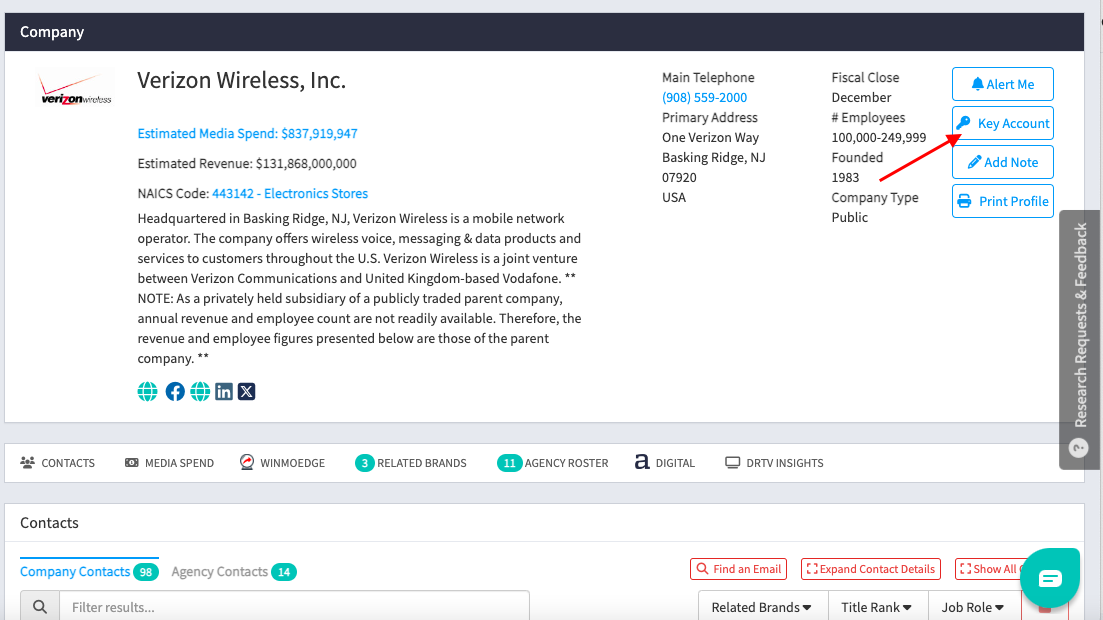The height and width of the screenshot is (620, 1103).
Task: Click the Founded year 1983
Action: point(845,177)
